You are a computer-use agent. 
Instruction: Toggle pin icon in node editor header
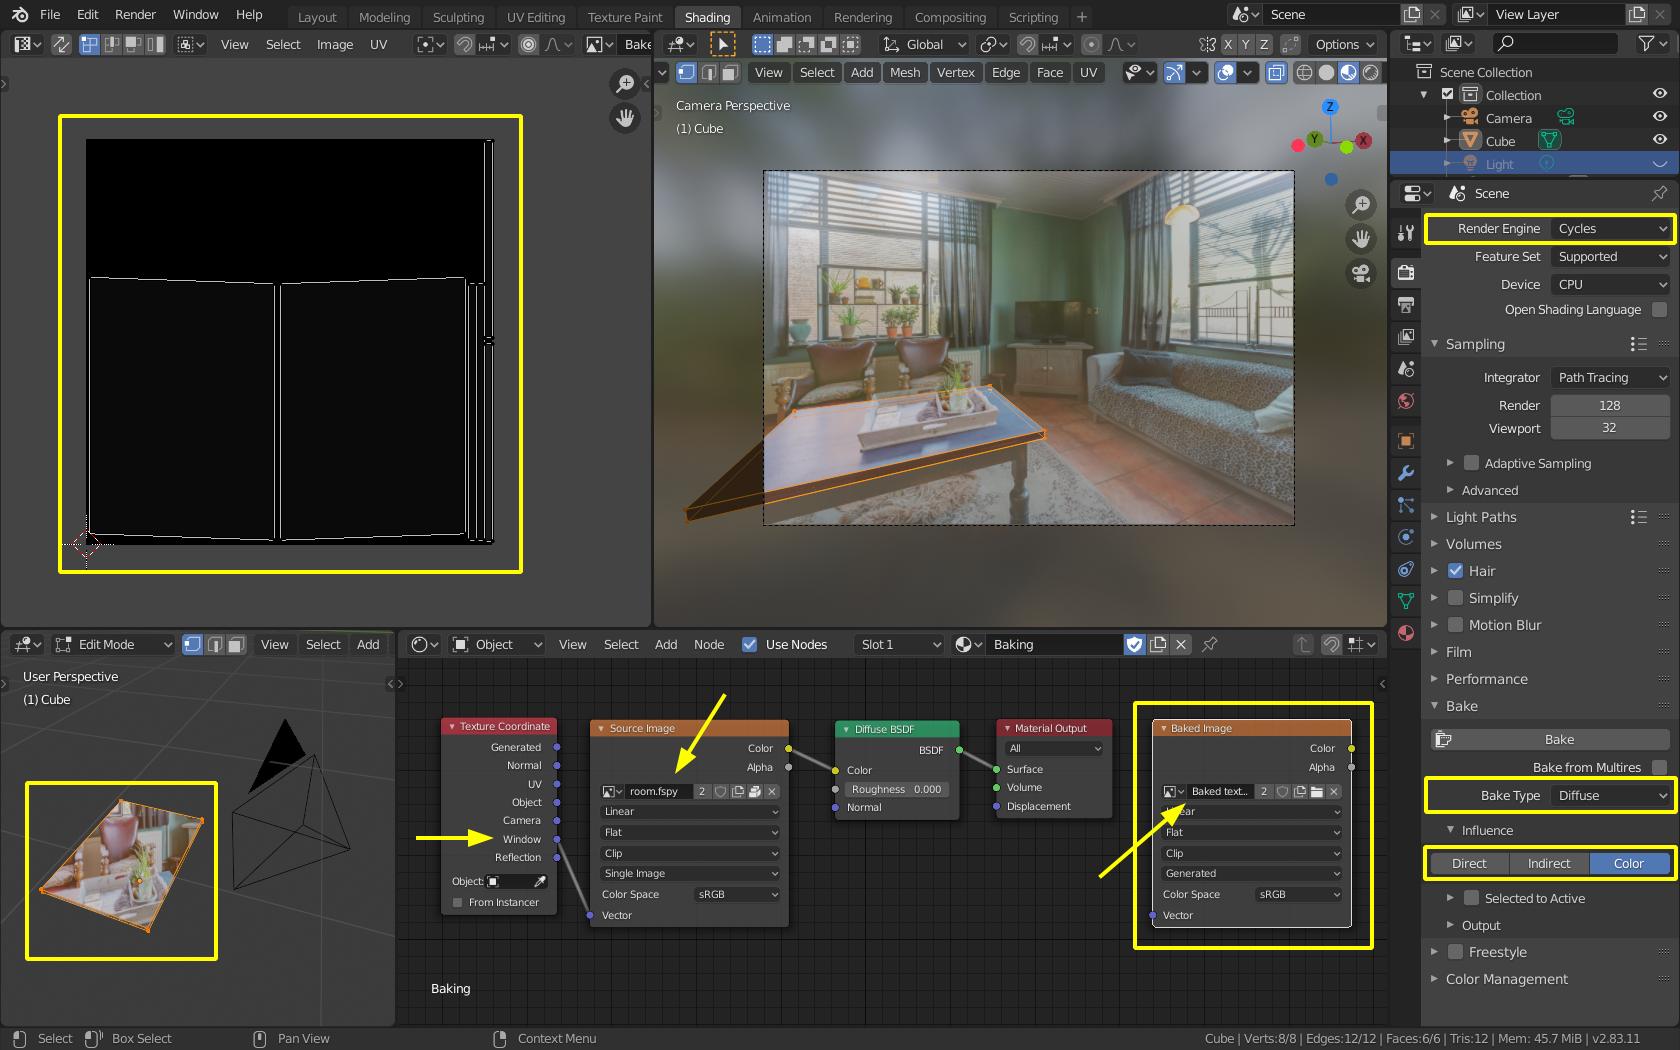1210,644
